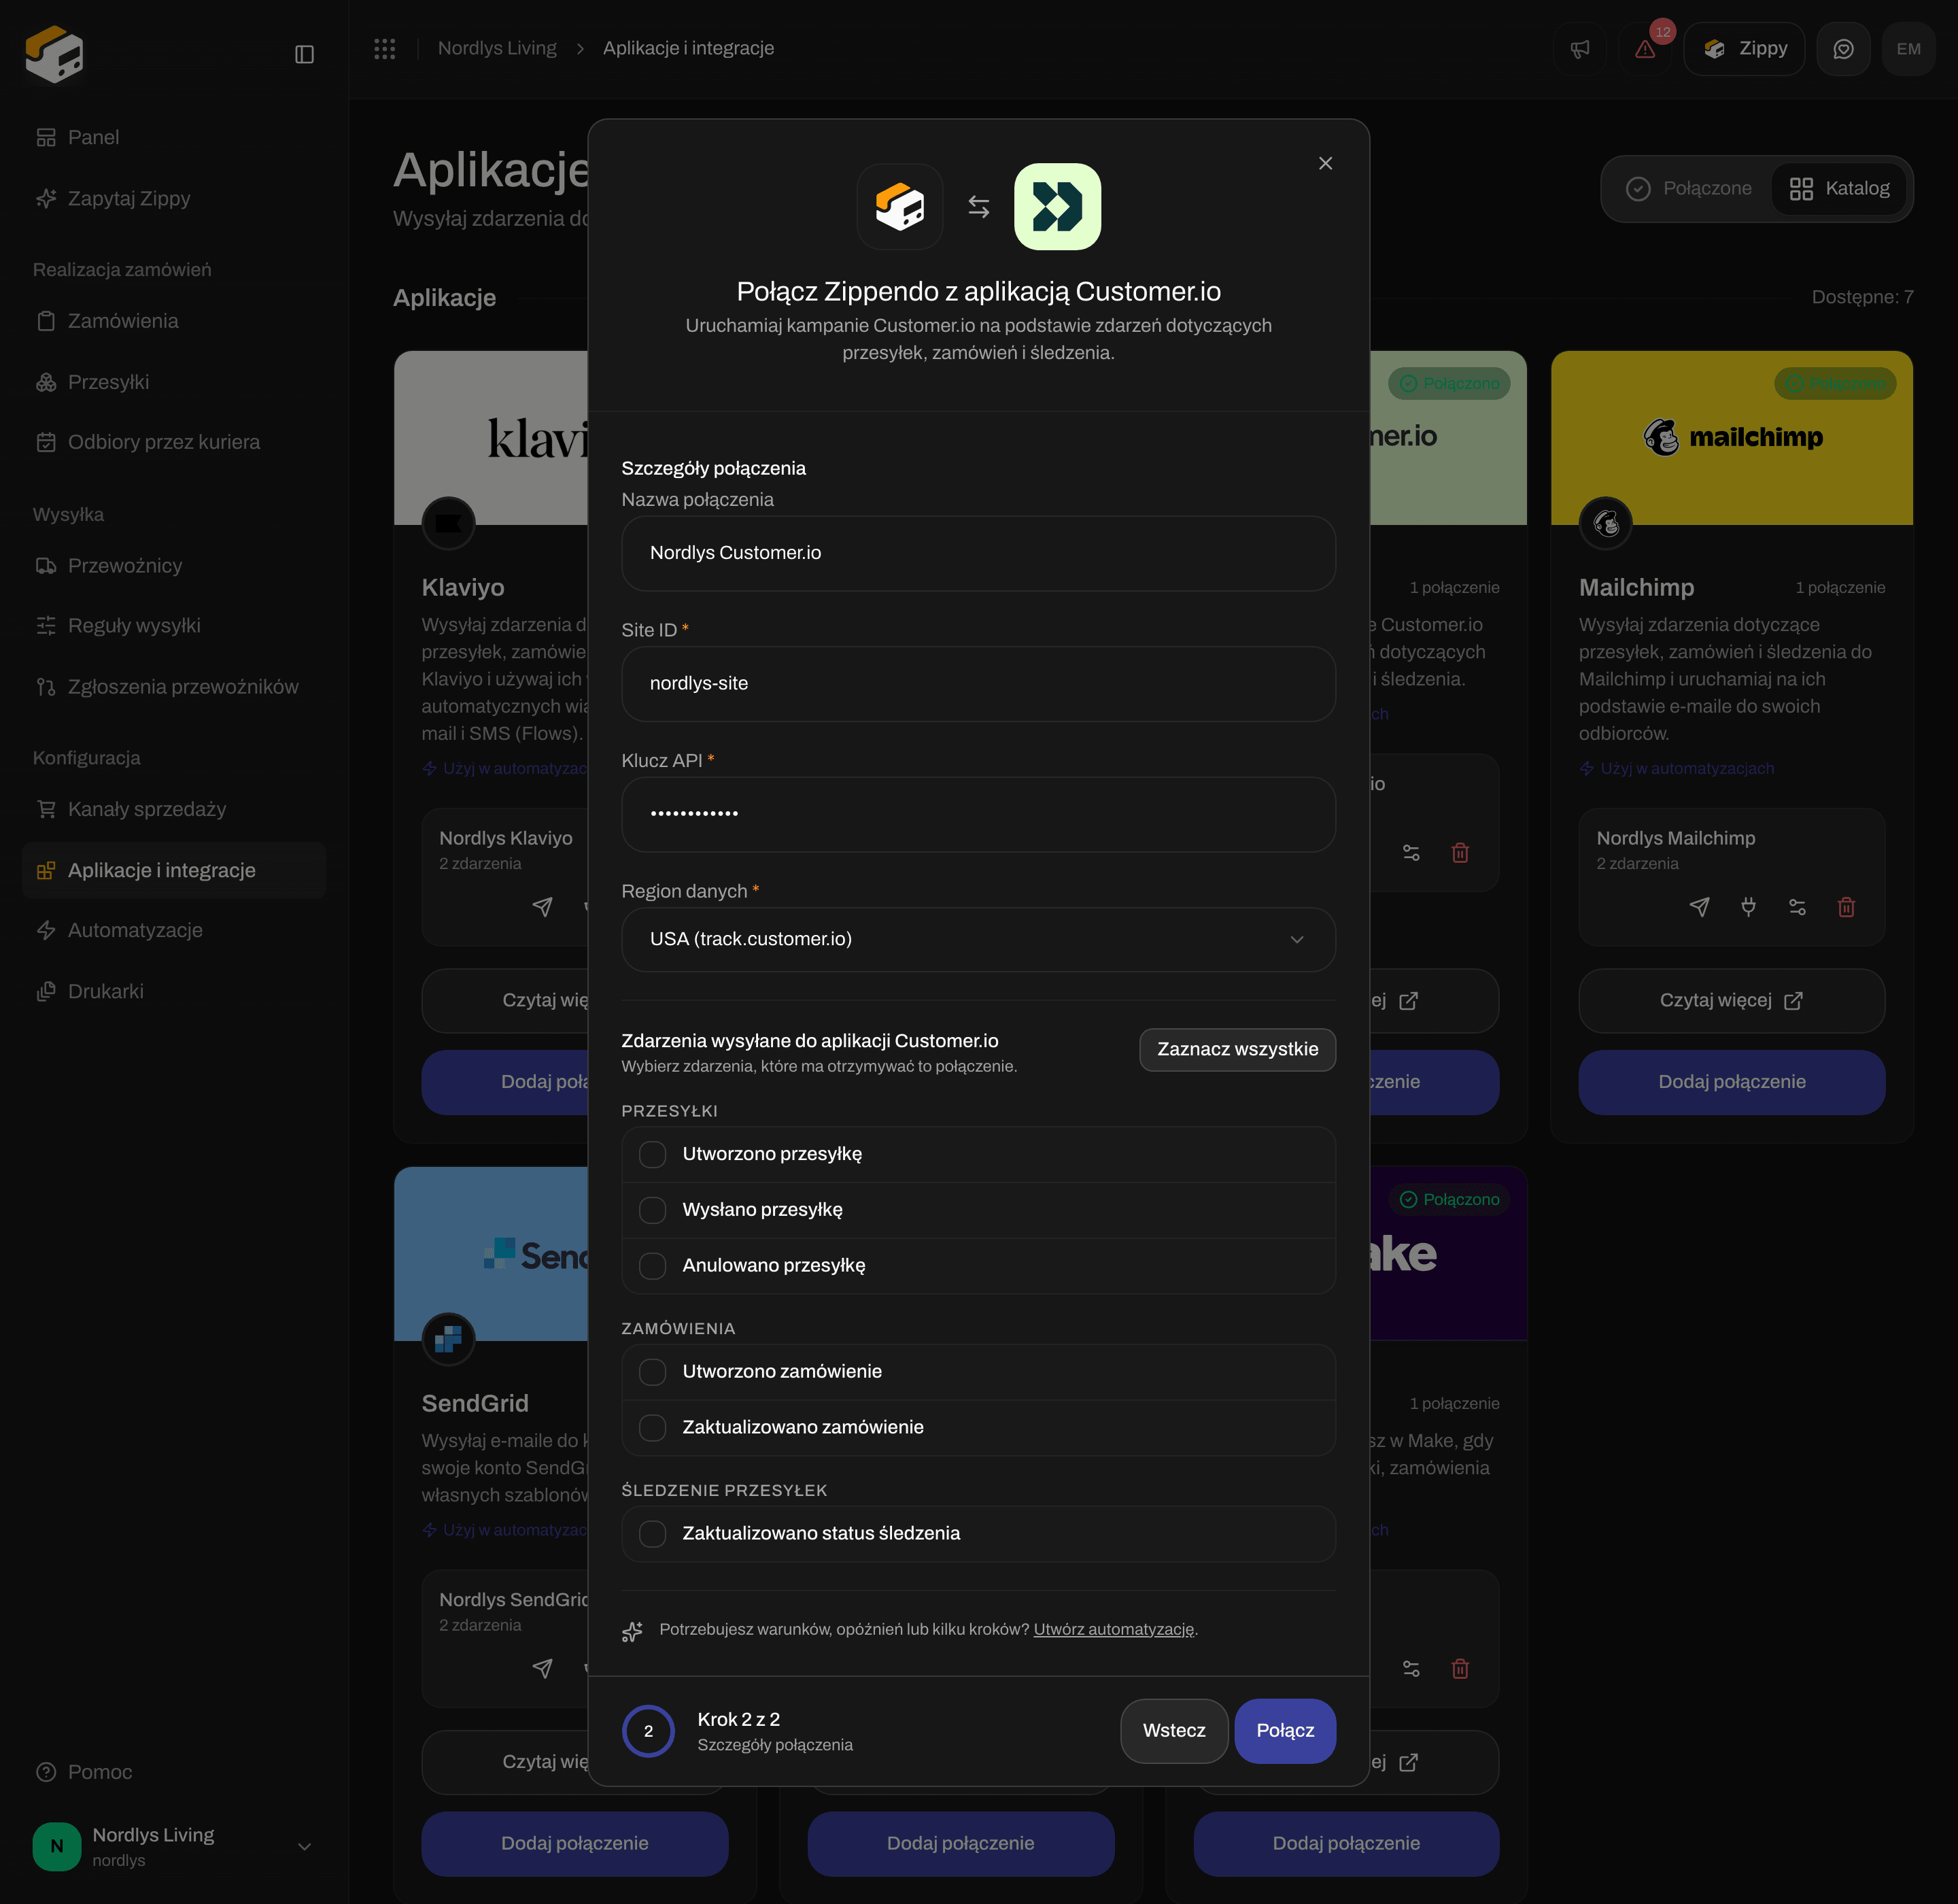Open Zamówienia in the sidebar
The width and height of the screenshot is (1958, 1904).
pyautogui.click(x=174, y=321)
